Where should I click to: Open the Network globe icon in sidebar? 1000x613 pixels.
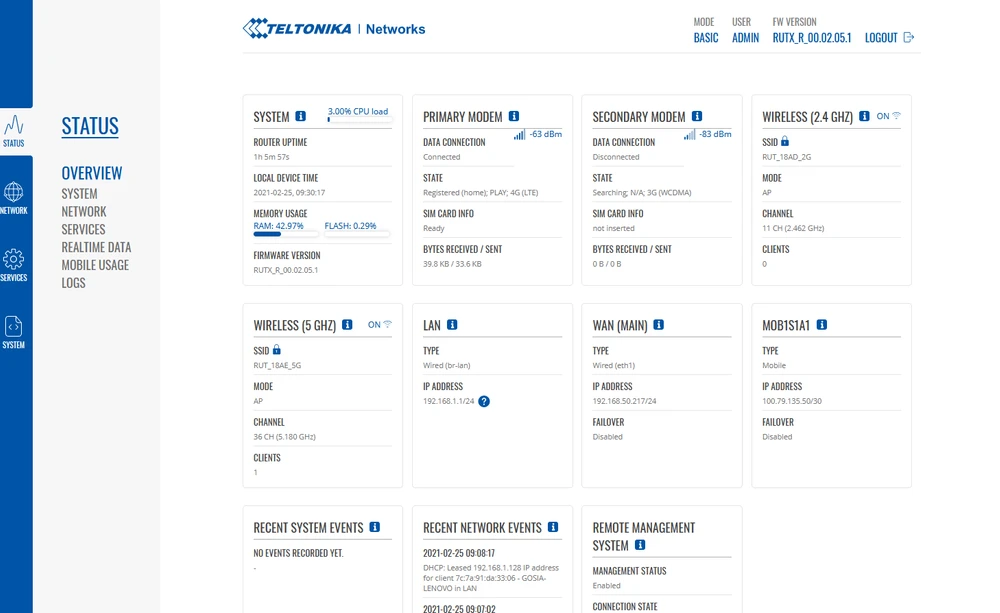14,192
